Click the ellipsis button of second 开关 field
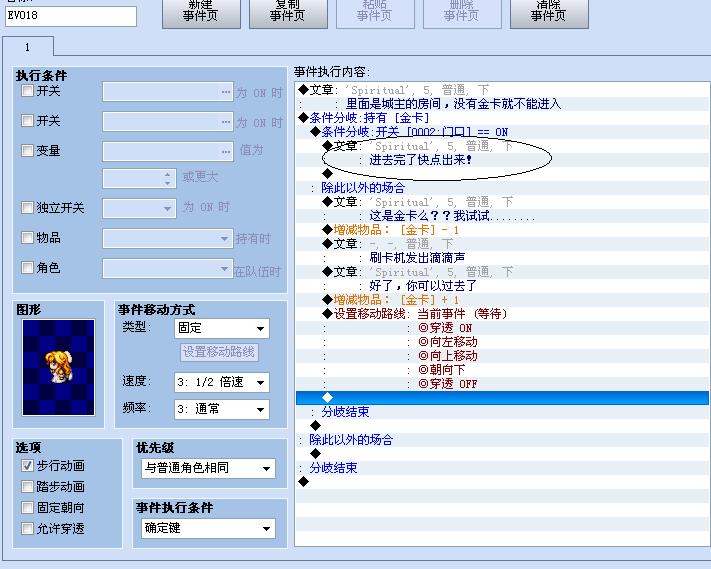The height and width of the screenshot is (569, 711). 226,122
